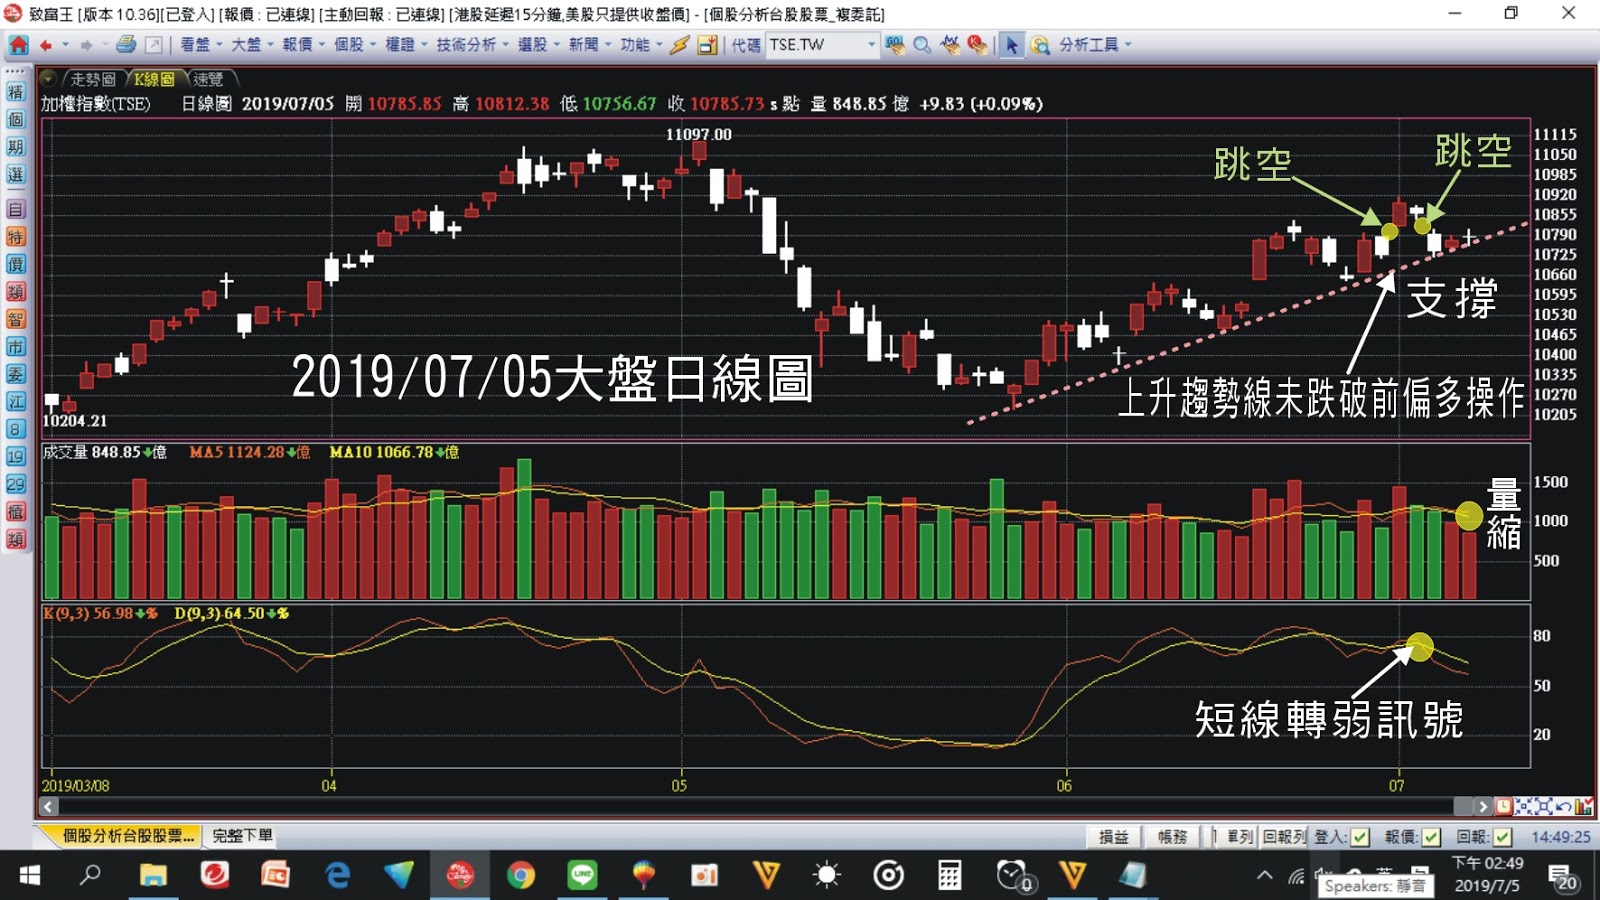Select the arrow pointer tool
1600x900 pixels.
pos(1011,45)
